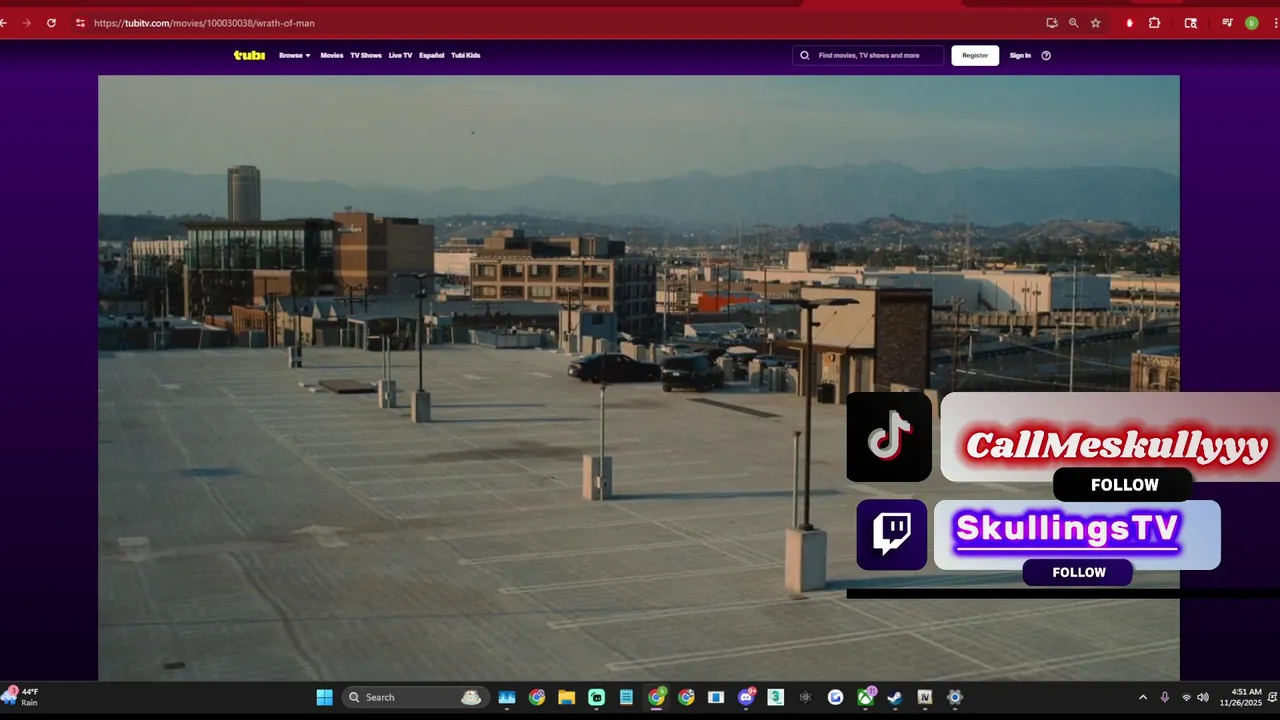Switch to active Chrome with profile badge
Viewport: 1280px width, 720px height.
(x=656, y=697)
